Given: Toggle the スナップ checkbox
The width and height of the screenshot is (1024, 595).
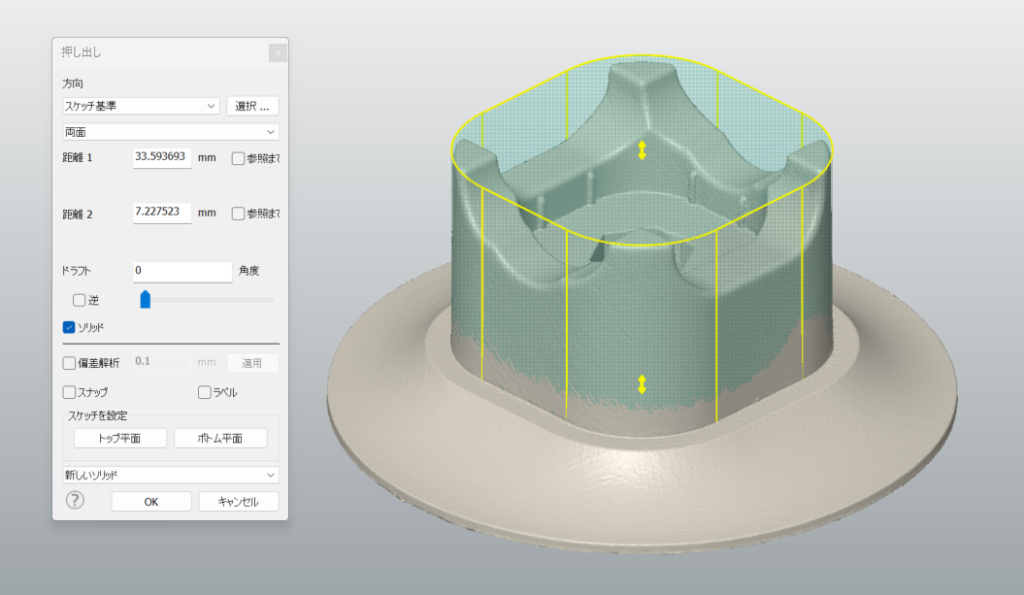Looking at the screenshot, I should click(69, 392).
